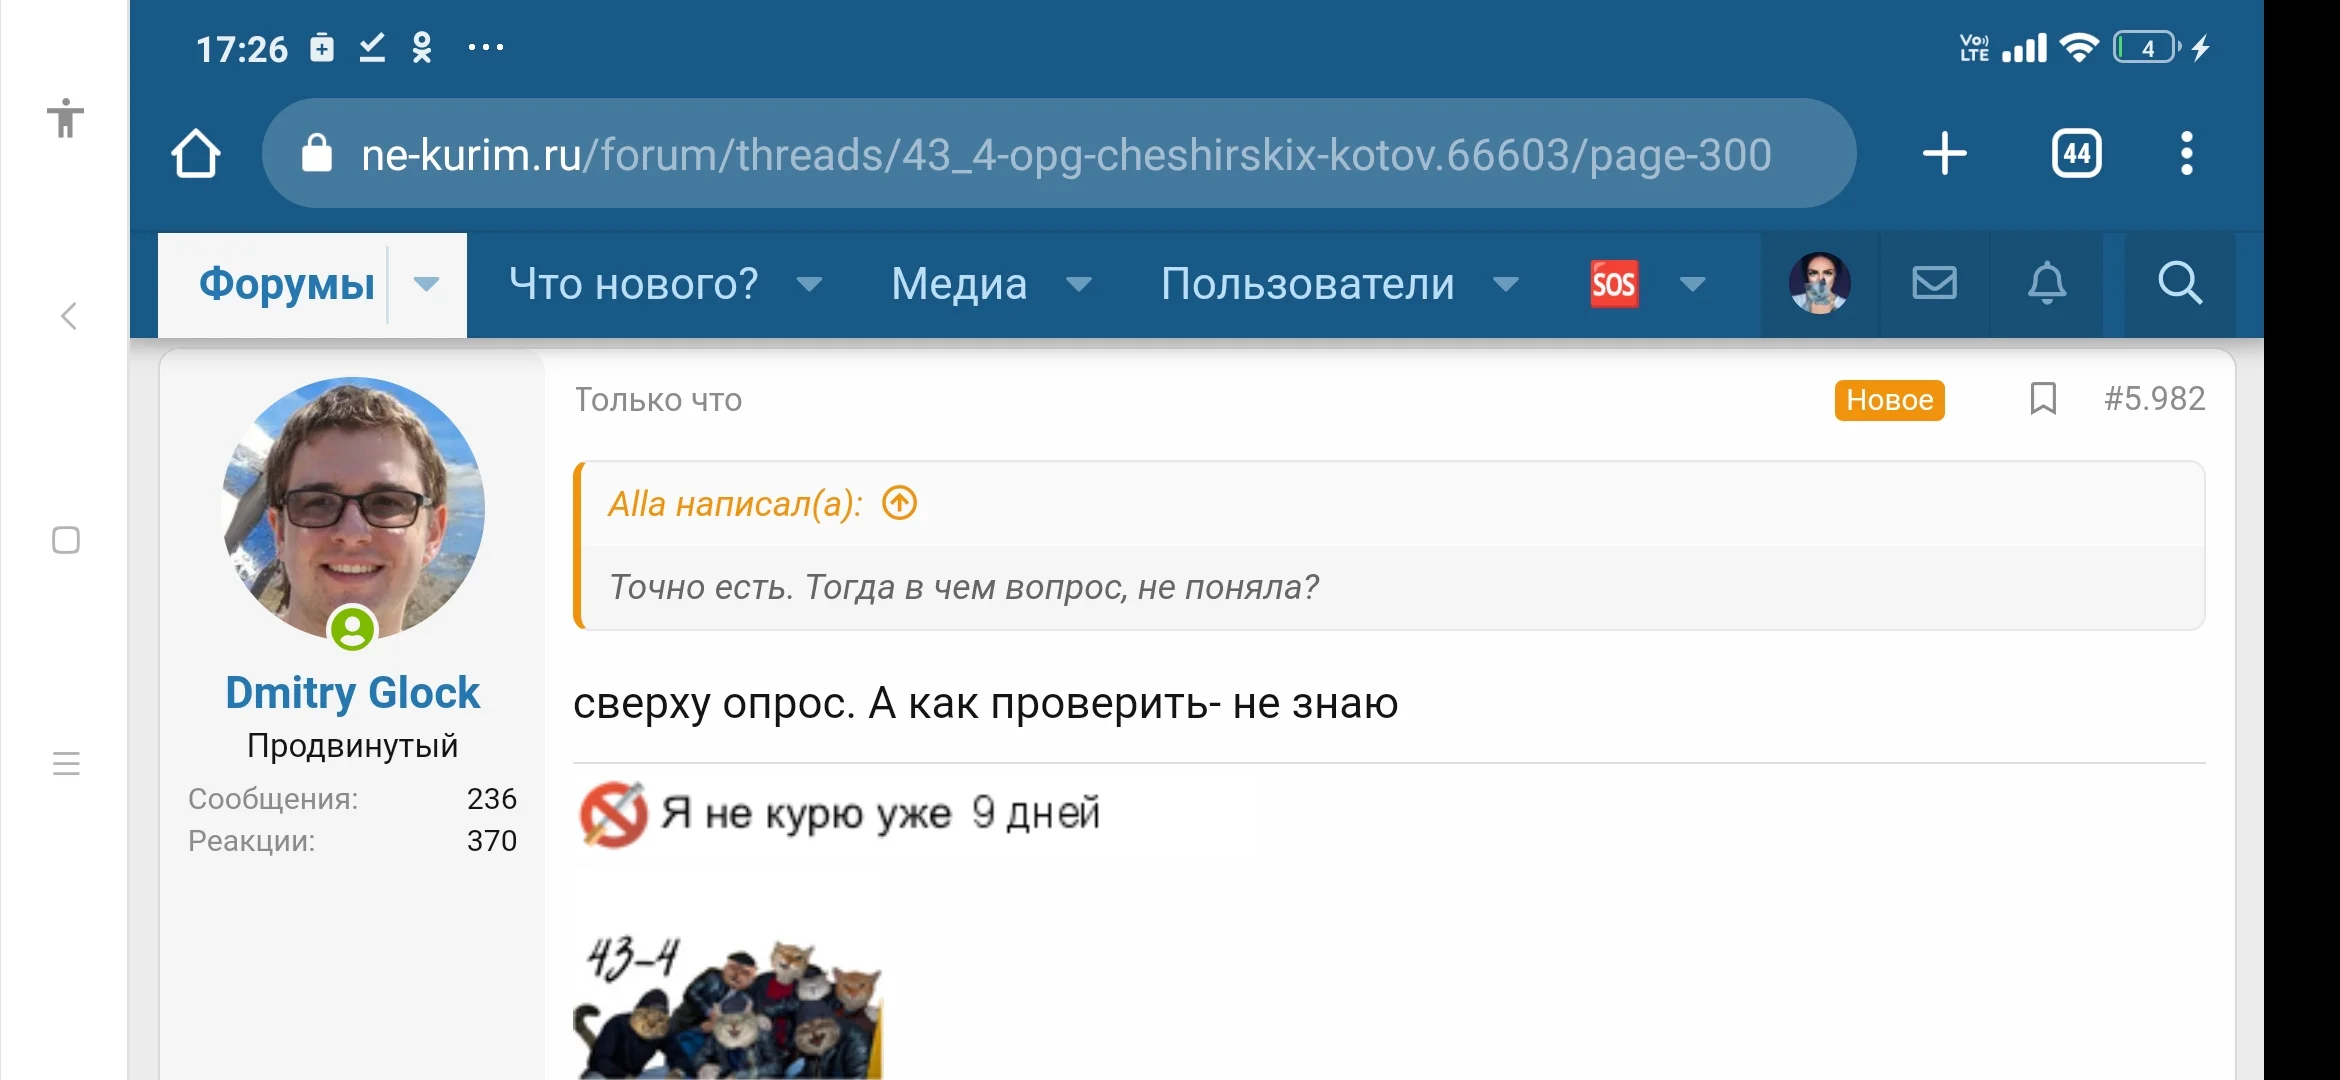
Task: Open your profile avatar in the navigation bar
Action: click(x=1820, y=284)
